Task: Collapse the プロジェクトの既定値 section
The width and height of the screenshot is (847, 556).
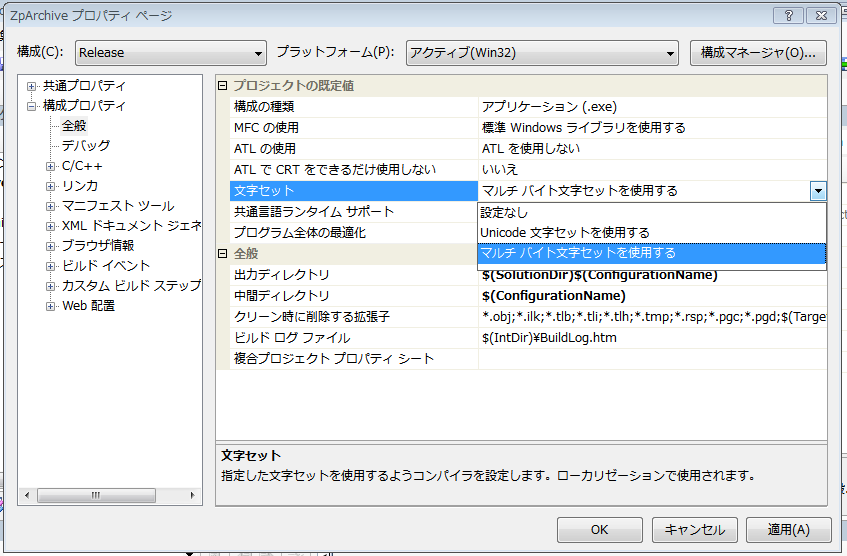Action: tap(223, 85)
